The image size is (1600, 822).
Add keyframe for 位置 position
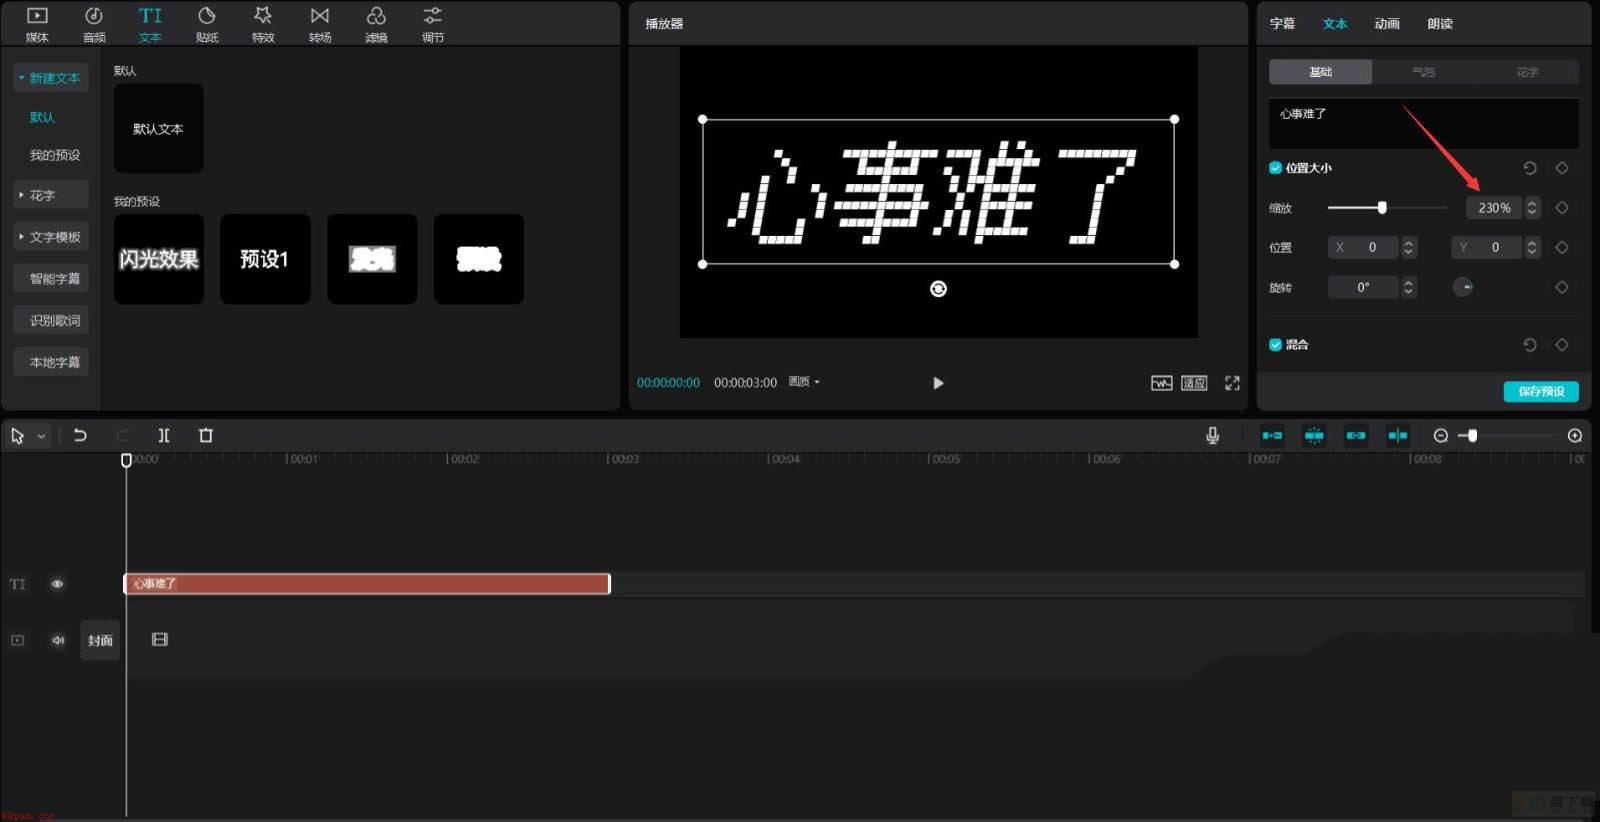(1562, 247)
